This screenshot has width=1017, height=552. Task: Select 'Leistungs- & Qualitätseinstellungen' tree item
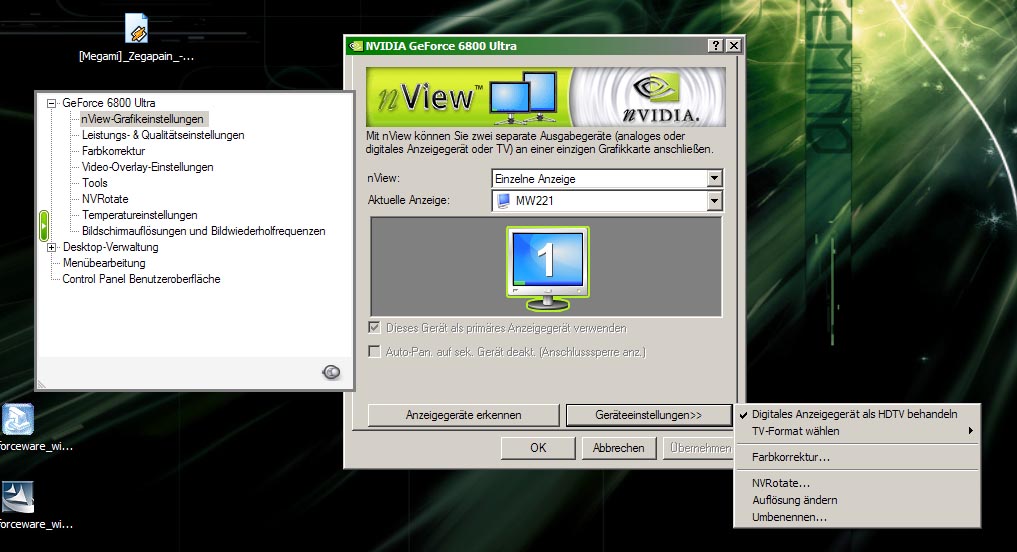pyautogui.click(x=163, y=135)
